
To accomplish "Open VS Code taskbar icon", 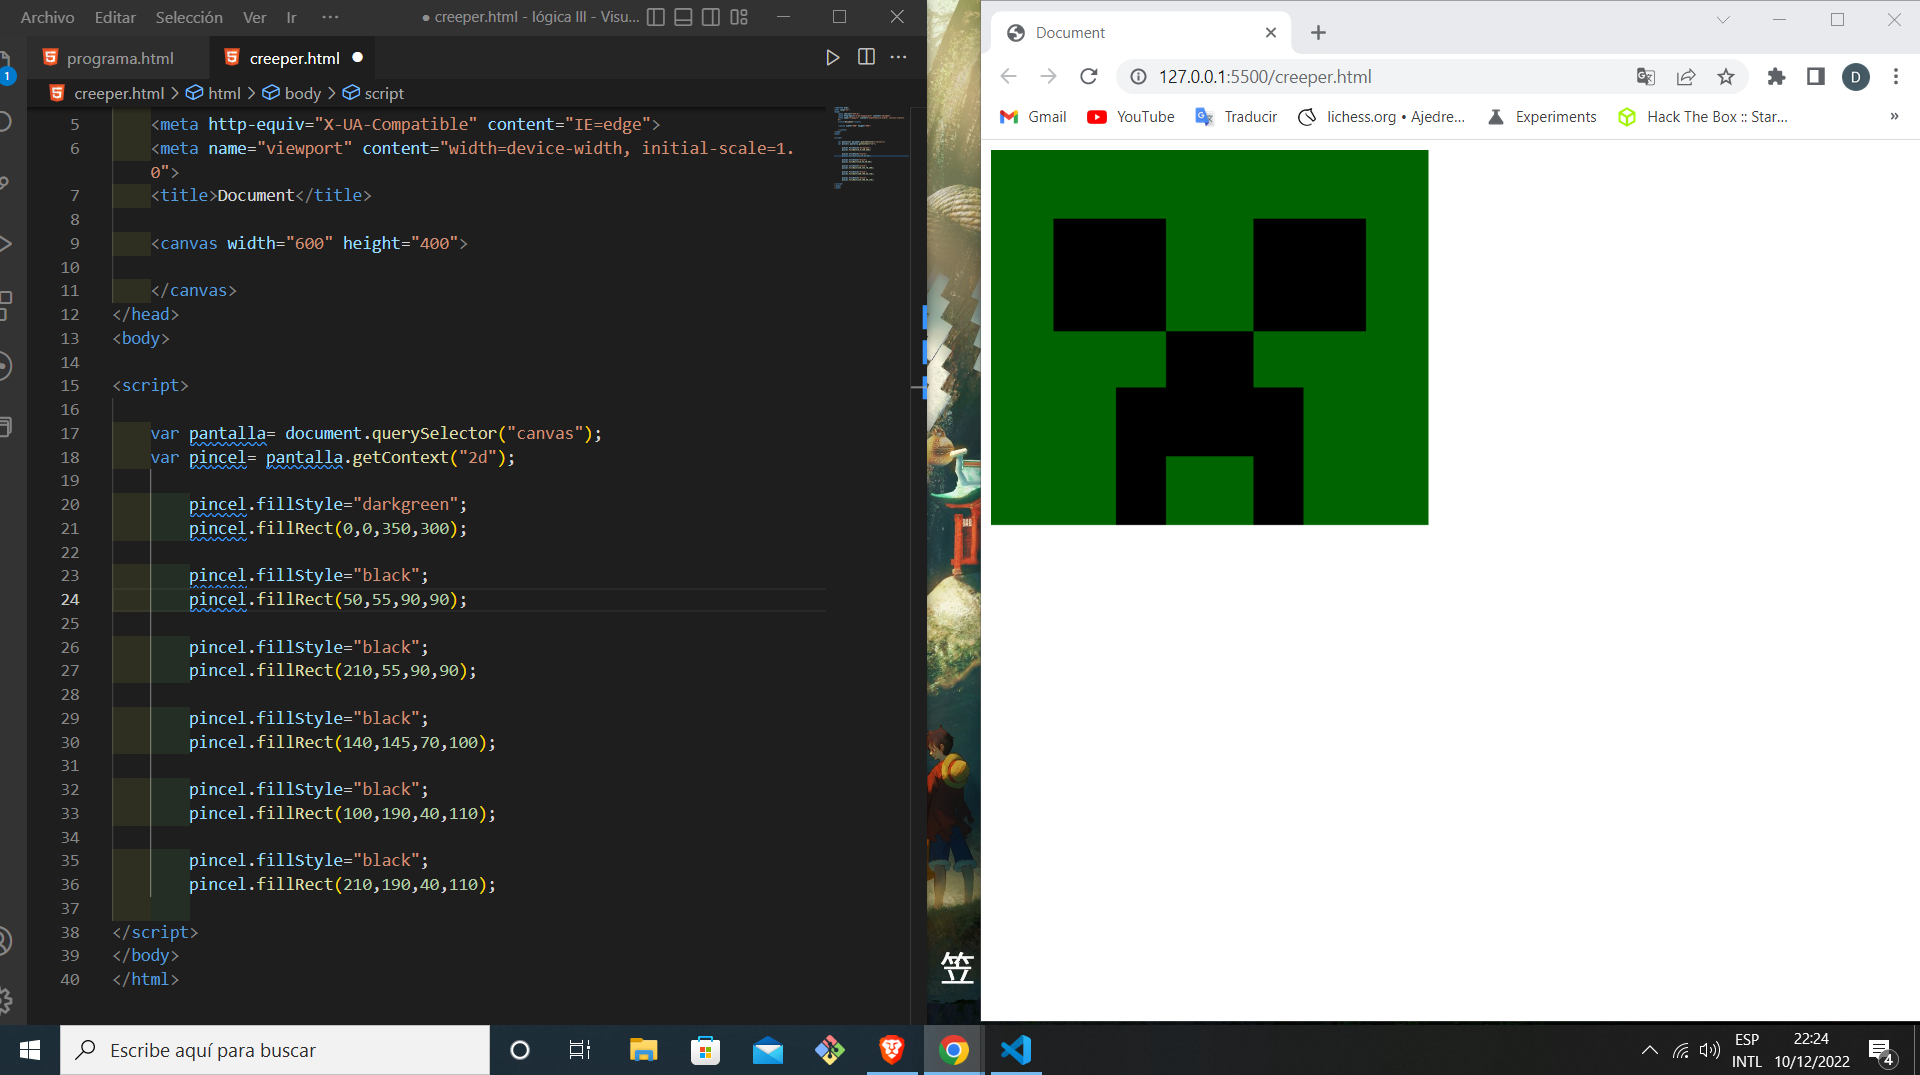I will click(x=1016, y=1050).
